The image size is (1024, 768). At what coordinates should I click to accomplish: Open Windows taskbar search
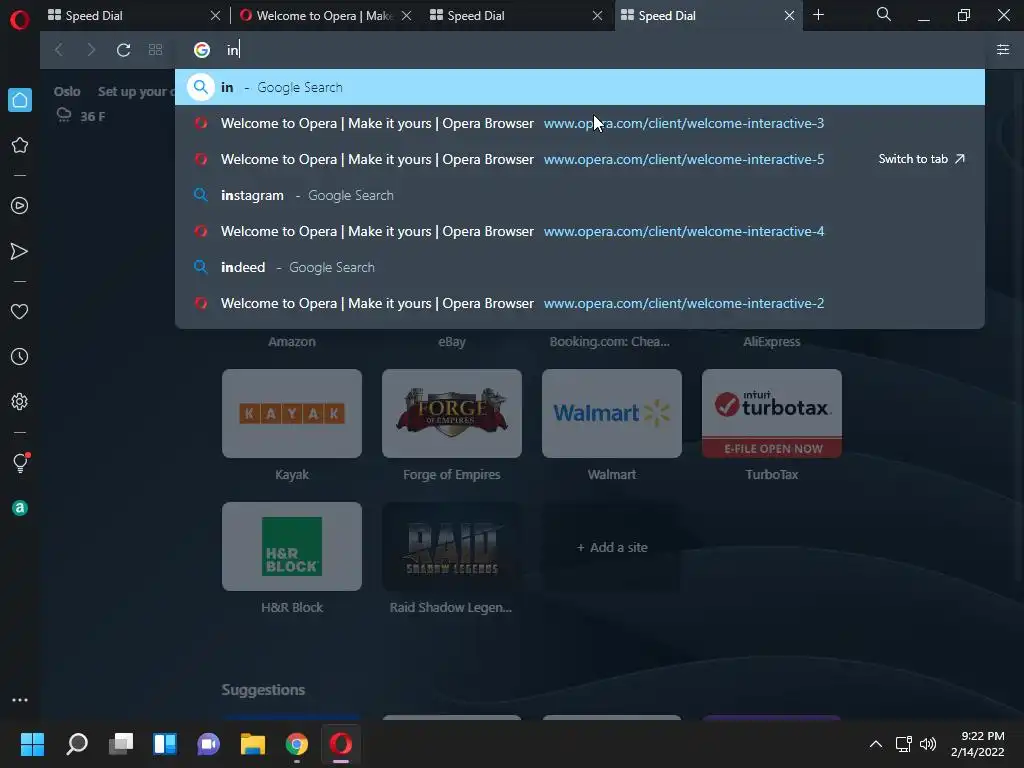click(77, 744)
